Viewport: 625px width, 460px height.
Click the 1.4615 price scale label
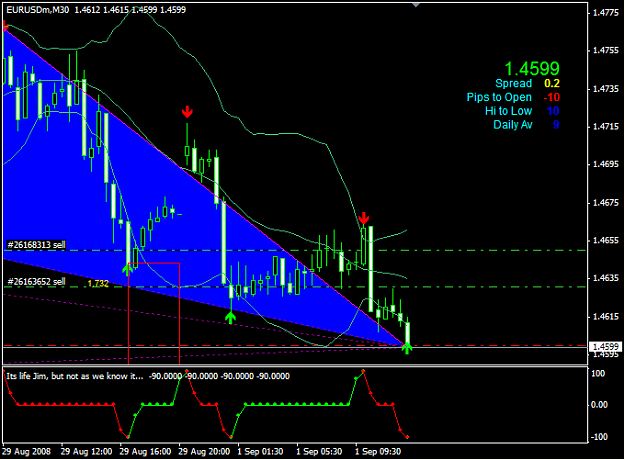coord(606,316)
